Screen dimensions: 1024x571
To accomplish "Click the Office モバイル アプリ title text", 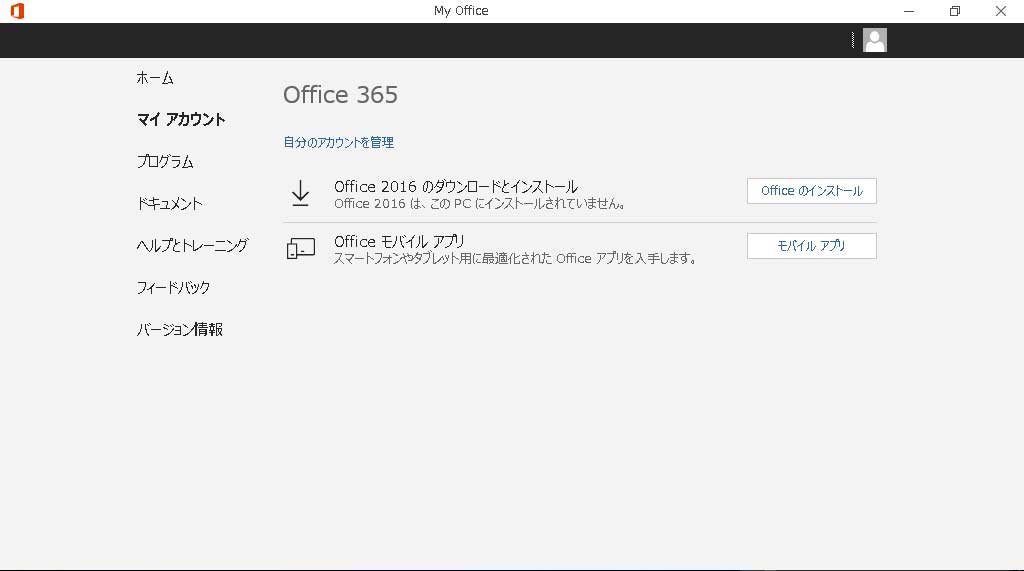I will (399, 242).
